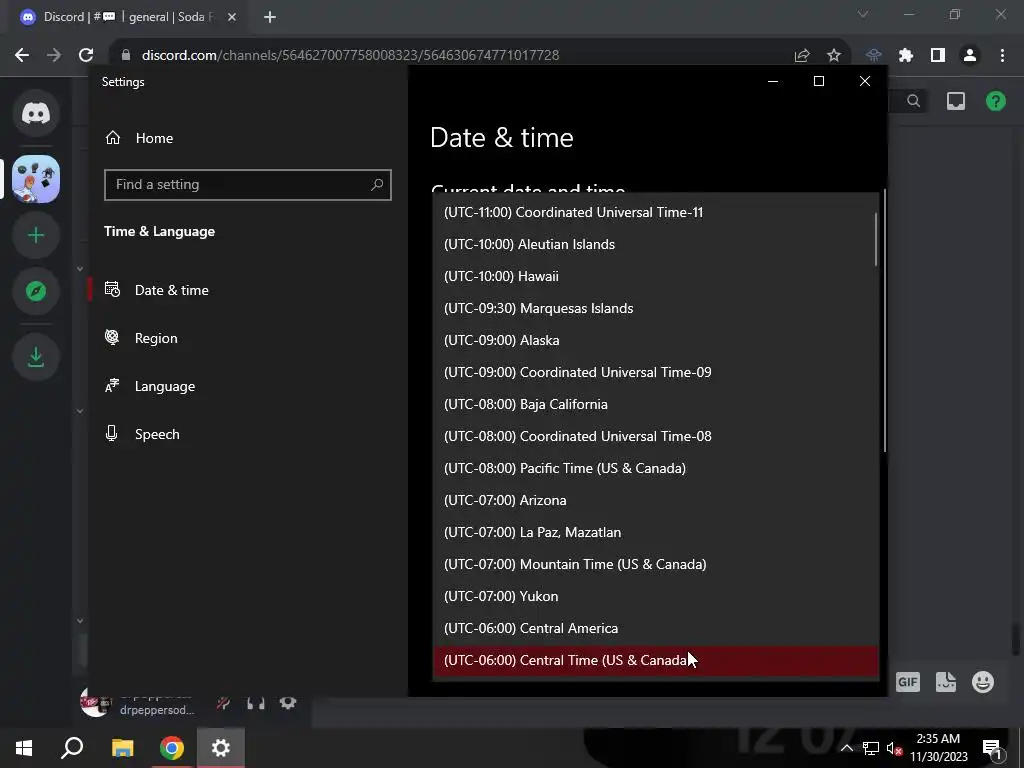Viewport: 1024px width, 768px height.
Task: Open Region settings page
Action: [x=248, y=338]
